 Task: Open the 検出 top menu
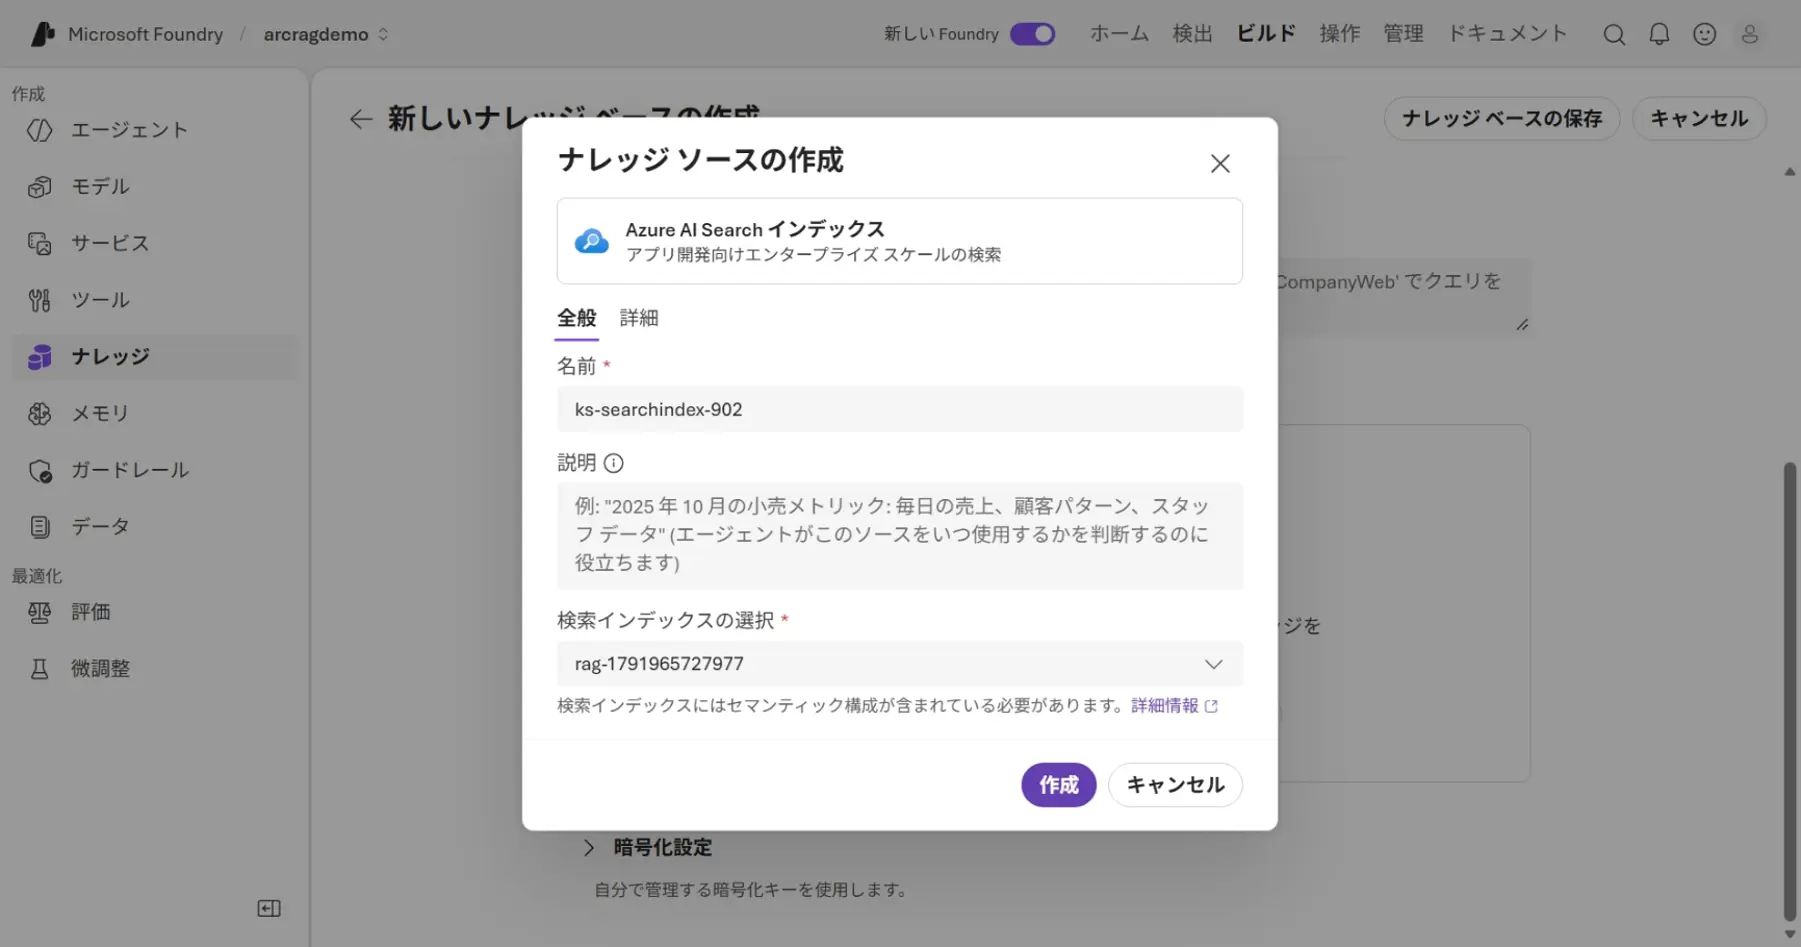click(x=1193, y=34)
